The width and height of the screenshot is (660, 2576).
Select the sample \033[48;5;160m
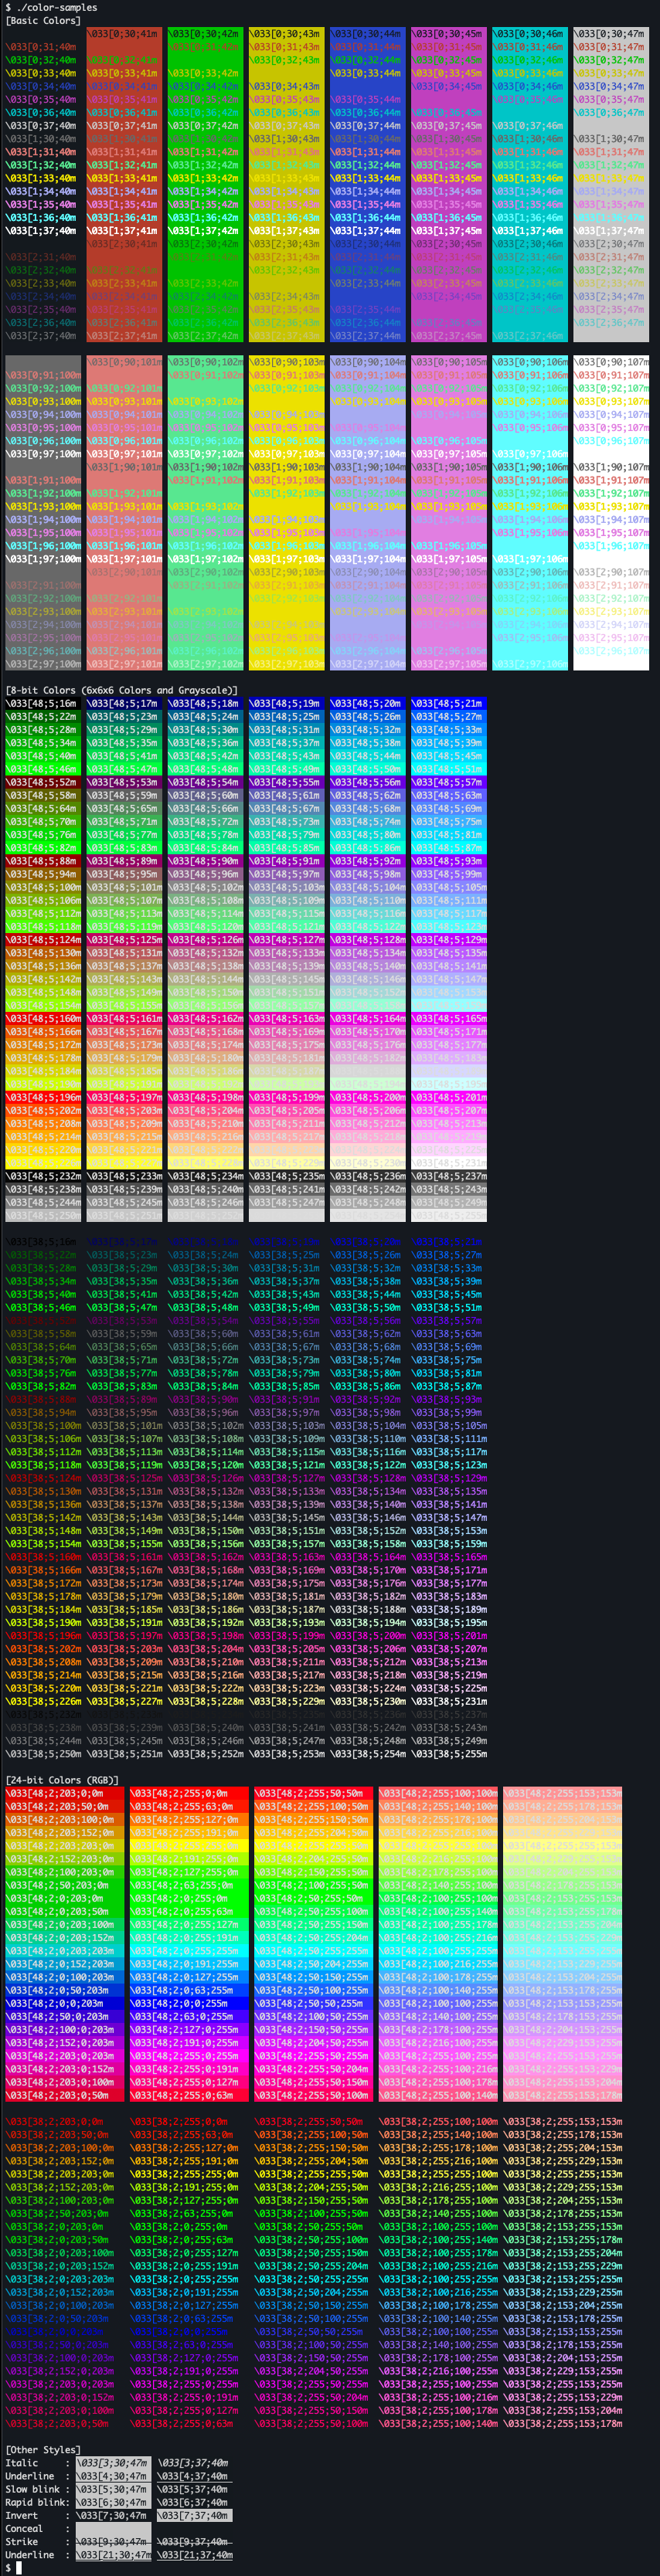(x=43, y=1018)
